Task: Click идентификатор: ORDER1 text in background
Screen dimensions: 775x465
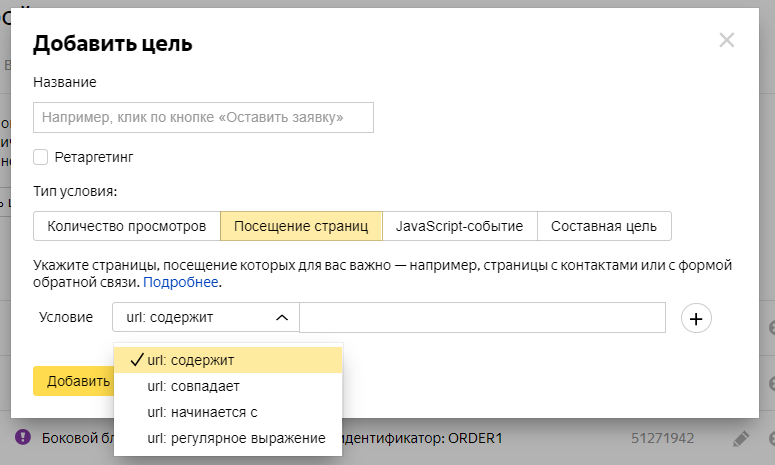Action: pyautogui.click(x=423, y=438)
